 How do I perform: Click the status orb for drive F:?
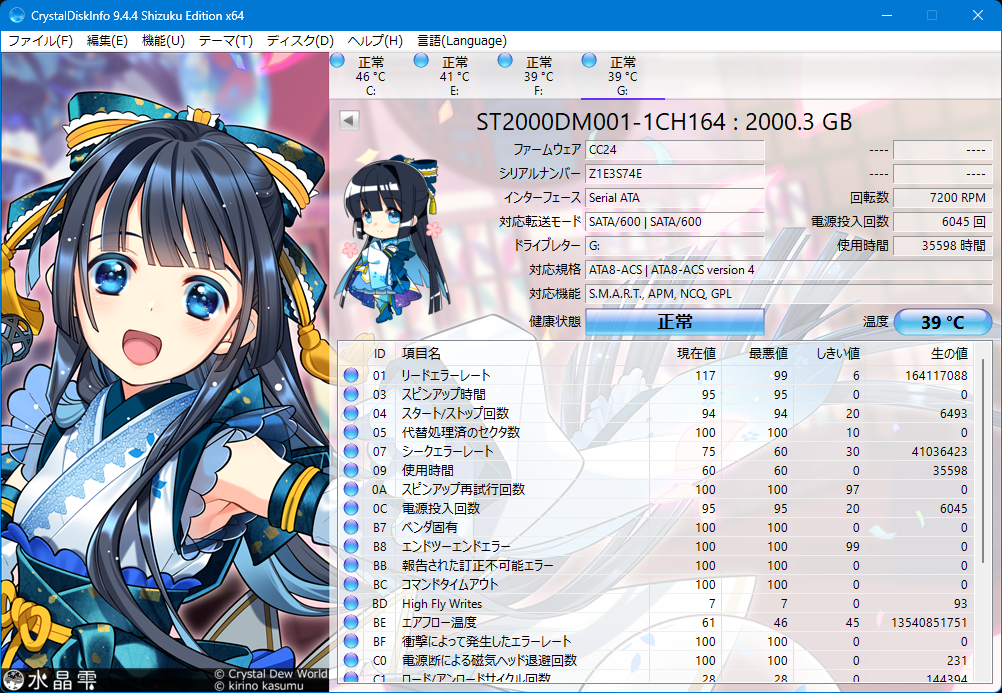(x=505, y=61)
